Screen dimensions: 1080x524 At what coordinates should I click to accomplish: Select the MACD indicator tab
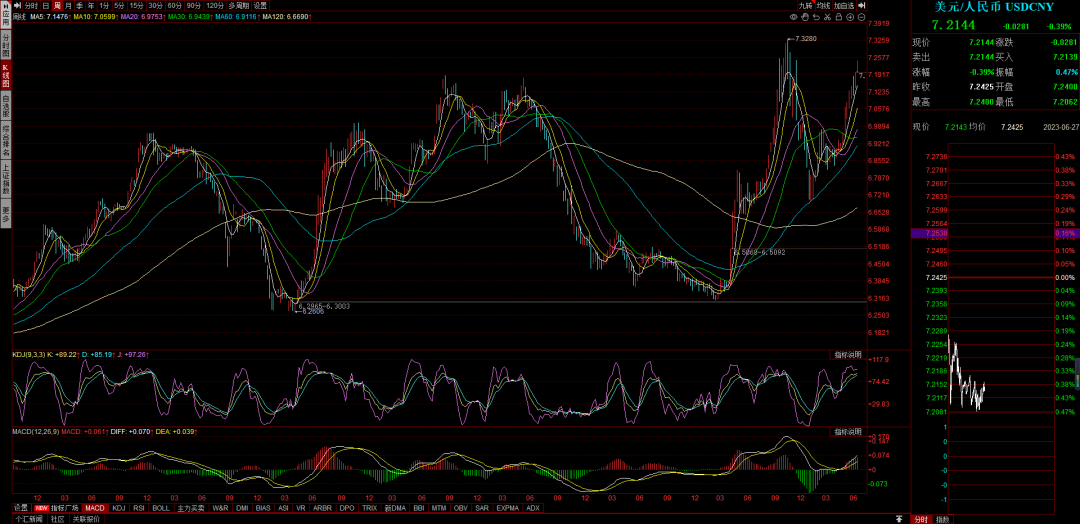pos(95,508)
